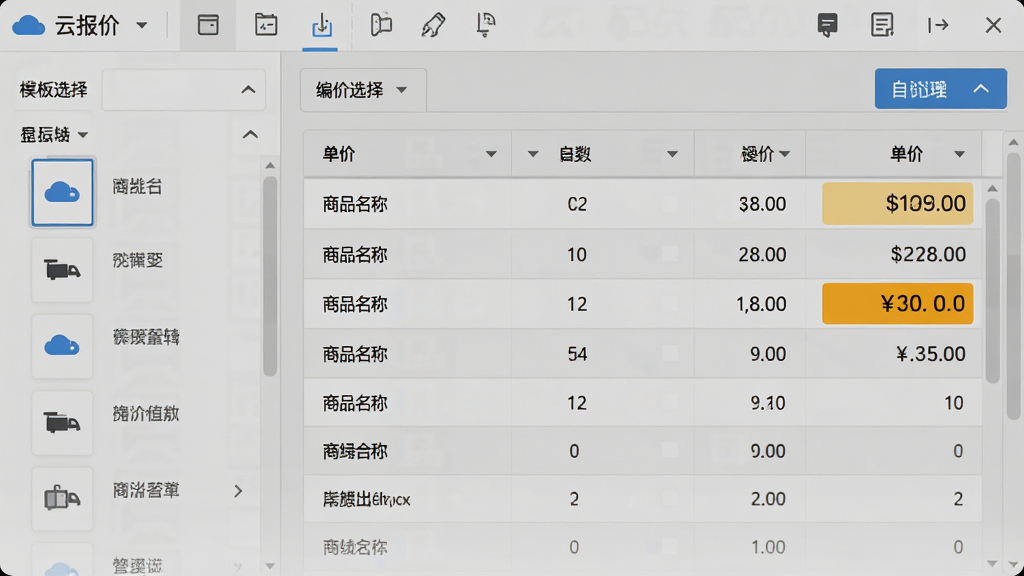
Task: Click the window layout icon in toolbar
Action: point(208,25)
